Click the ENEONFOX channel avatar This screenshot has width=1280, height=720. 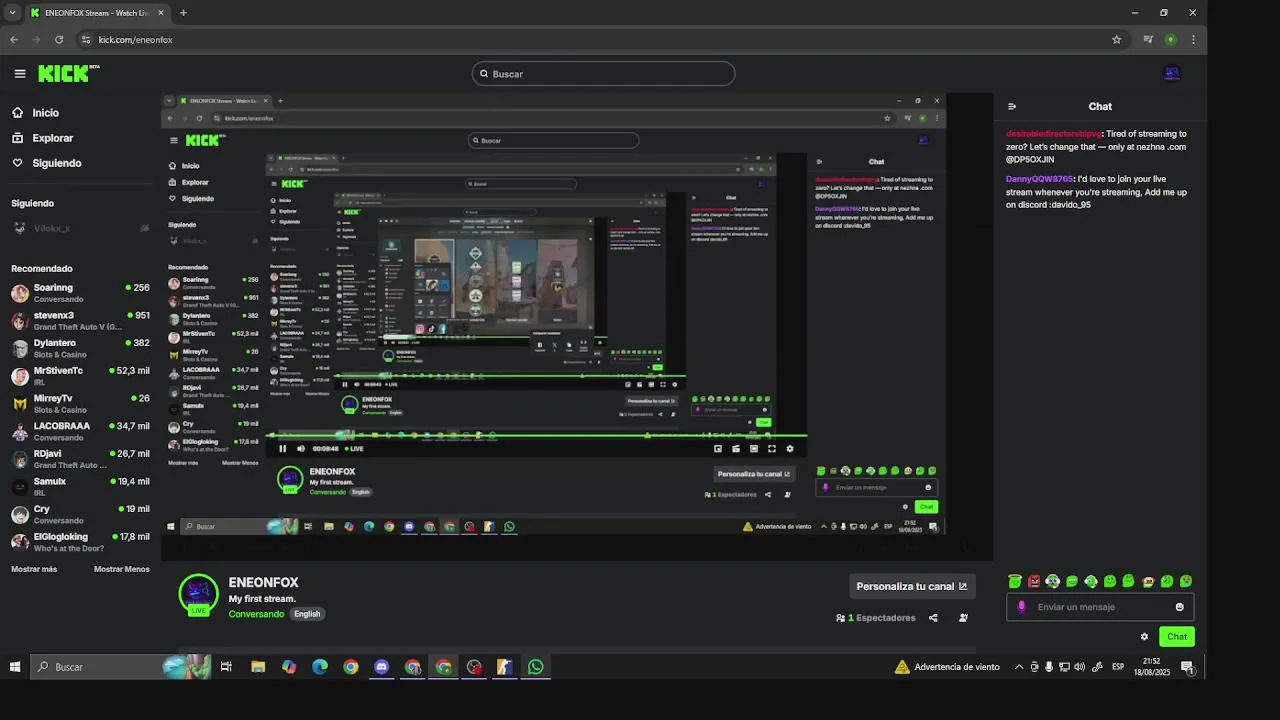pyautogui.click(x=198, y=593)
